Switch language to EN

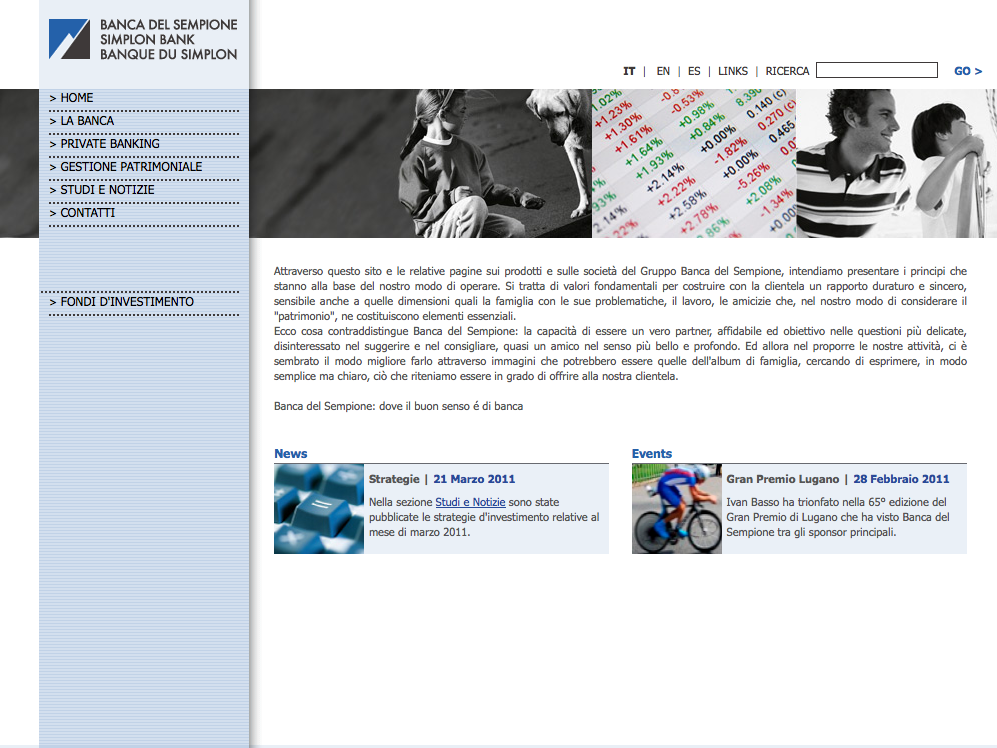coord(663,71)
